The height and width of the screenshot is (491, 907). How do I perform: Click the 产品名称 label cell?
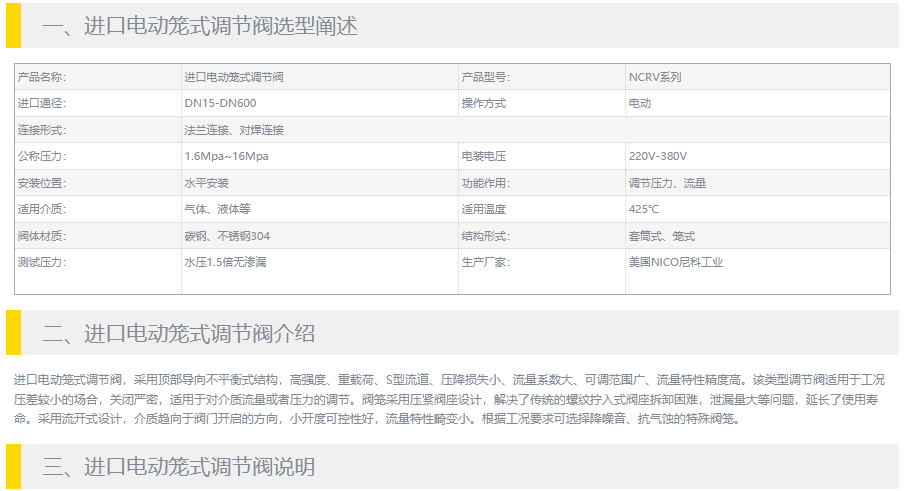pyautogui.click(x=42, y=77)
